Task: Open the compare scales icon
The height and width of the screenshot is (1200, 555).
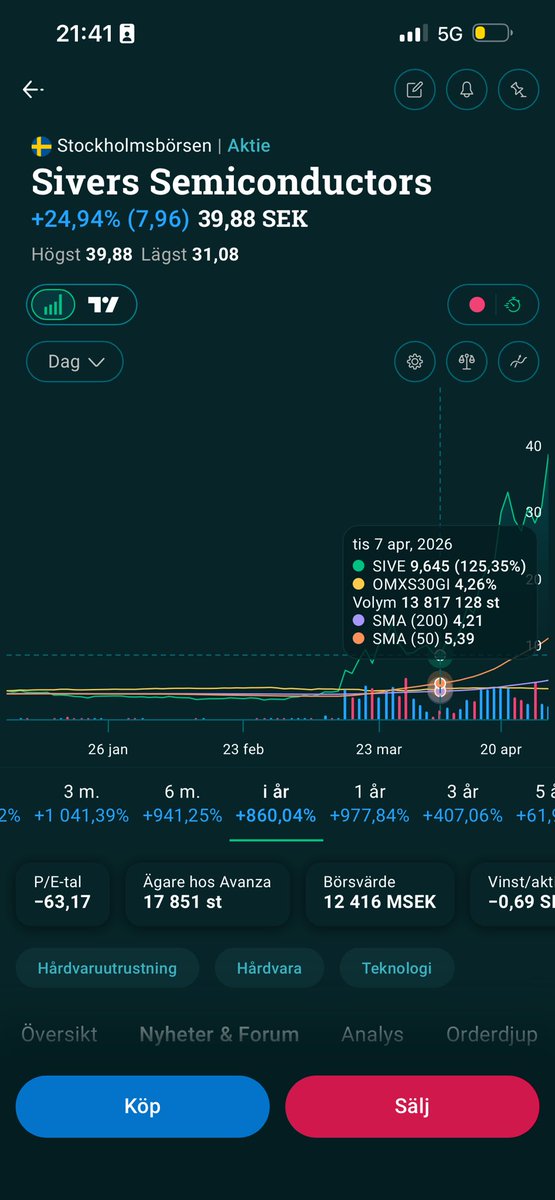Action: (466, 362)
